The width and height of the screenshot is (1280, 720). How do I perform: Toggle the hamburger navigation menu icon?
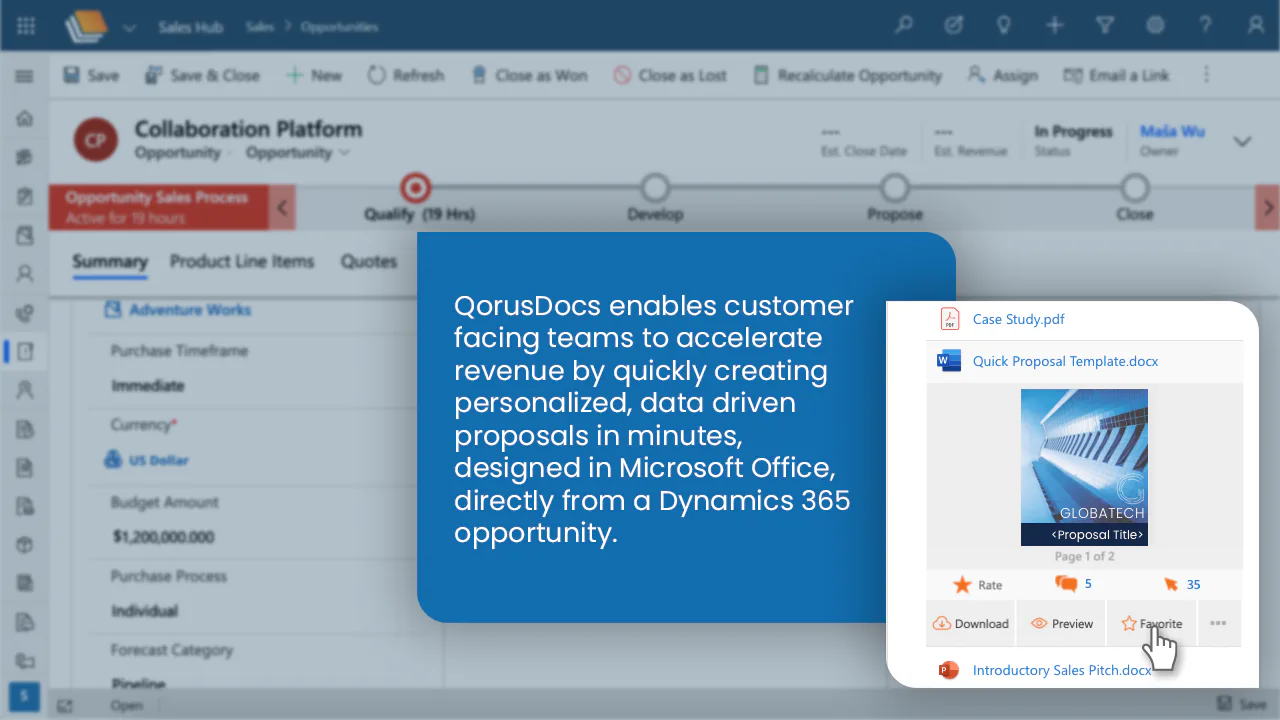coord(25,76)
